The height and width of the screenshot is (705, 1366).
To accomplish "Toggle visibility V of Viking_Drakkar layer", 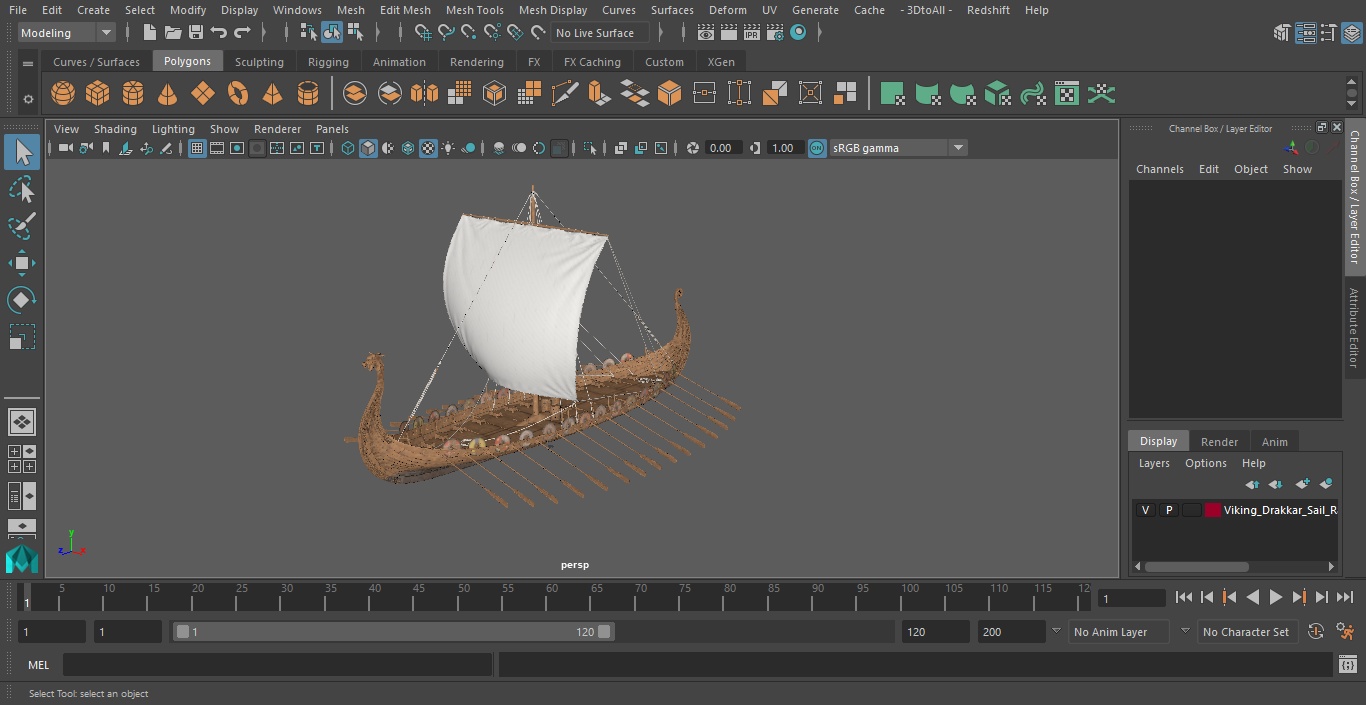I will [x=1145, y=510].
